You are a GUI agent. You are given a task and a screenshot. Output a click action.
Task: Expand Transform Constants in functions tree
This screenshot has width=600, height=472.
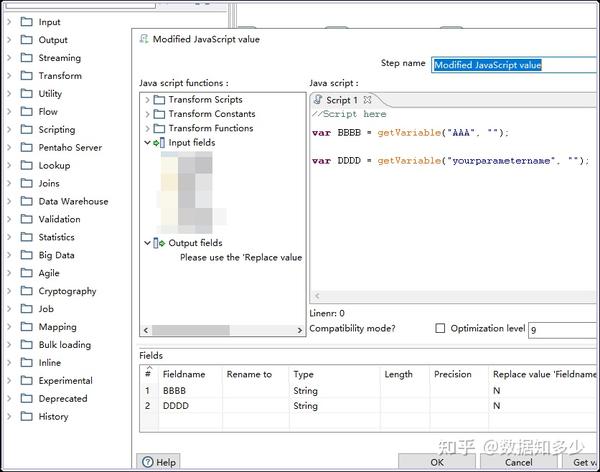point(147,114)
